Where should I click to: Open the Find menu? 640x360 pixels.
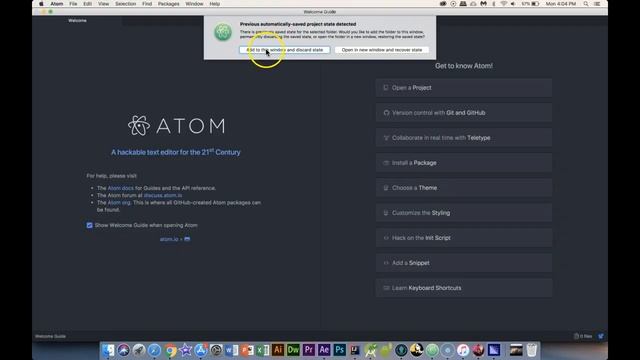point(147,4)
